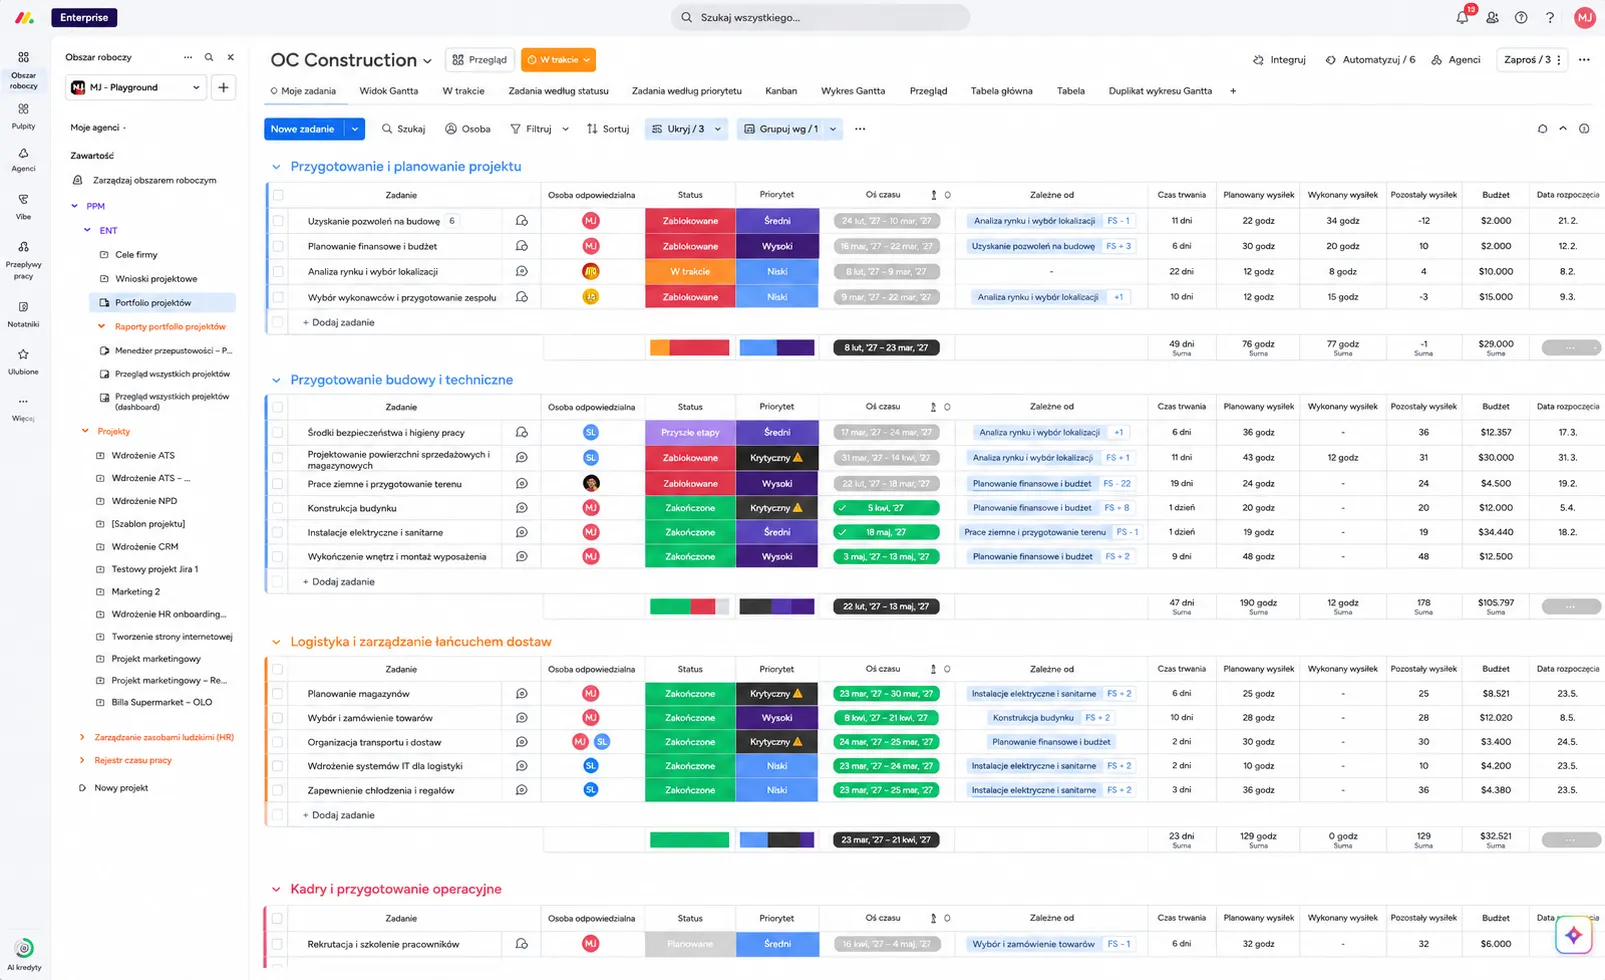Select all tasks in Przygotowanie i planowanie projektu
The height and width of the screenshot is (980, 1605).
tap(278, 195)
